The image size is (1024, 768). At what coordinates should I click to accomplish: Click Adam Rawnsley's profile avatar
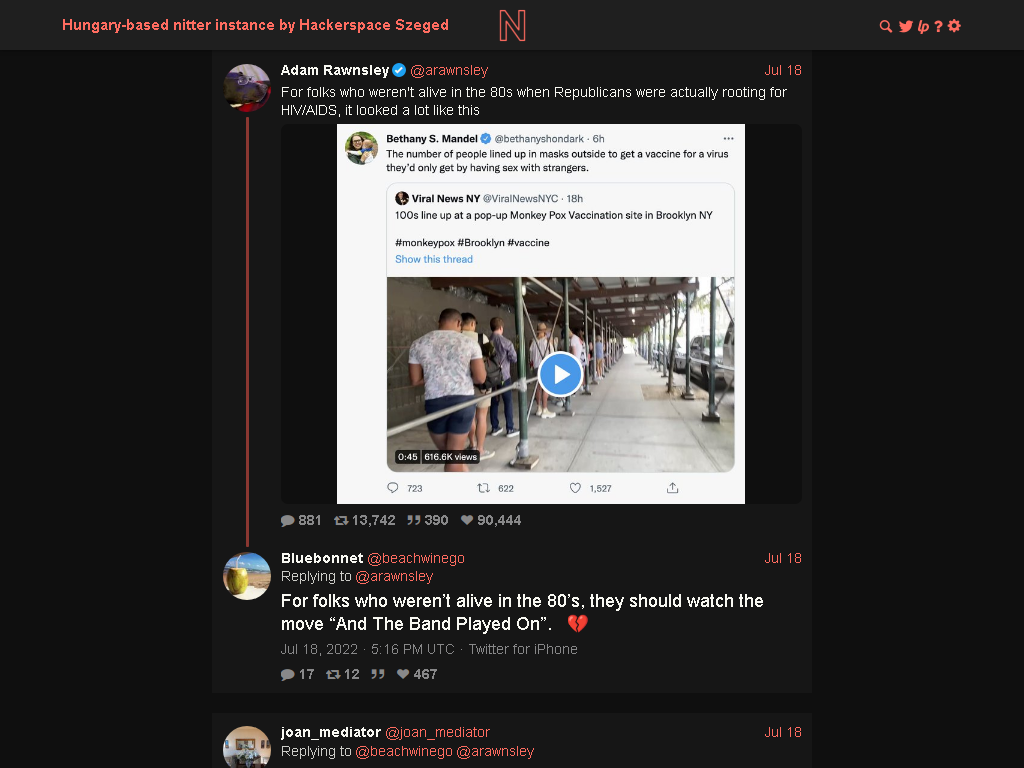247,88
